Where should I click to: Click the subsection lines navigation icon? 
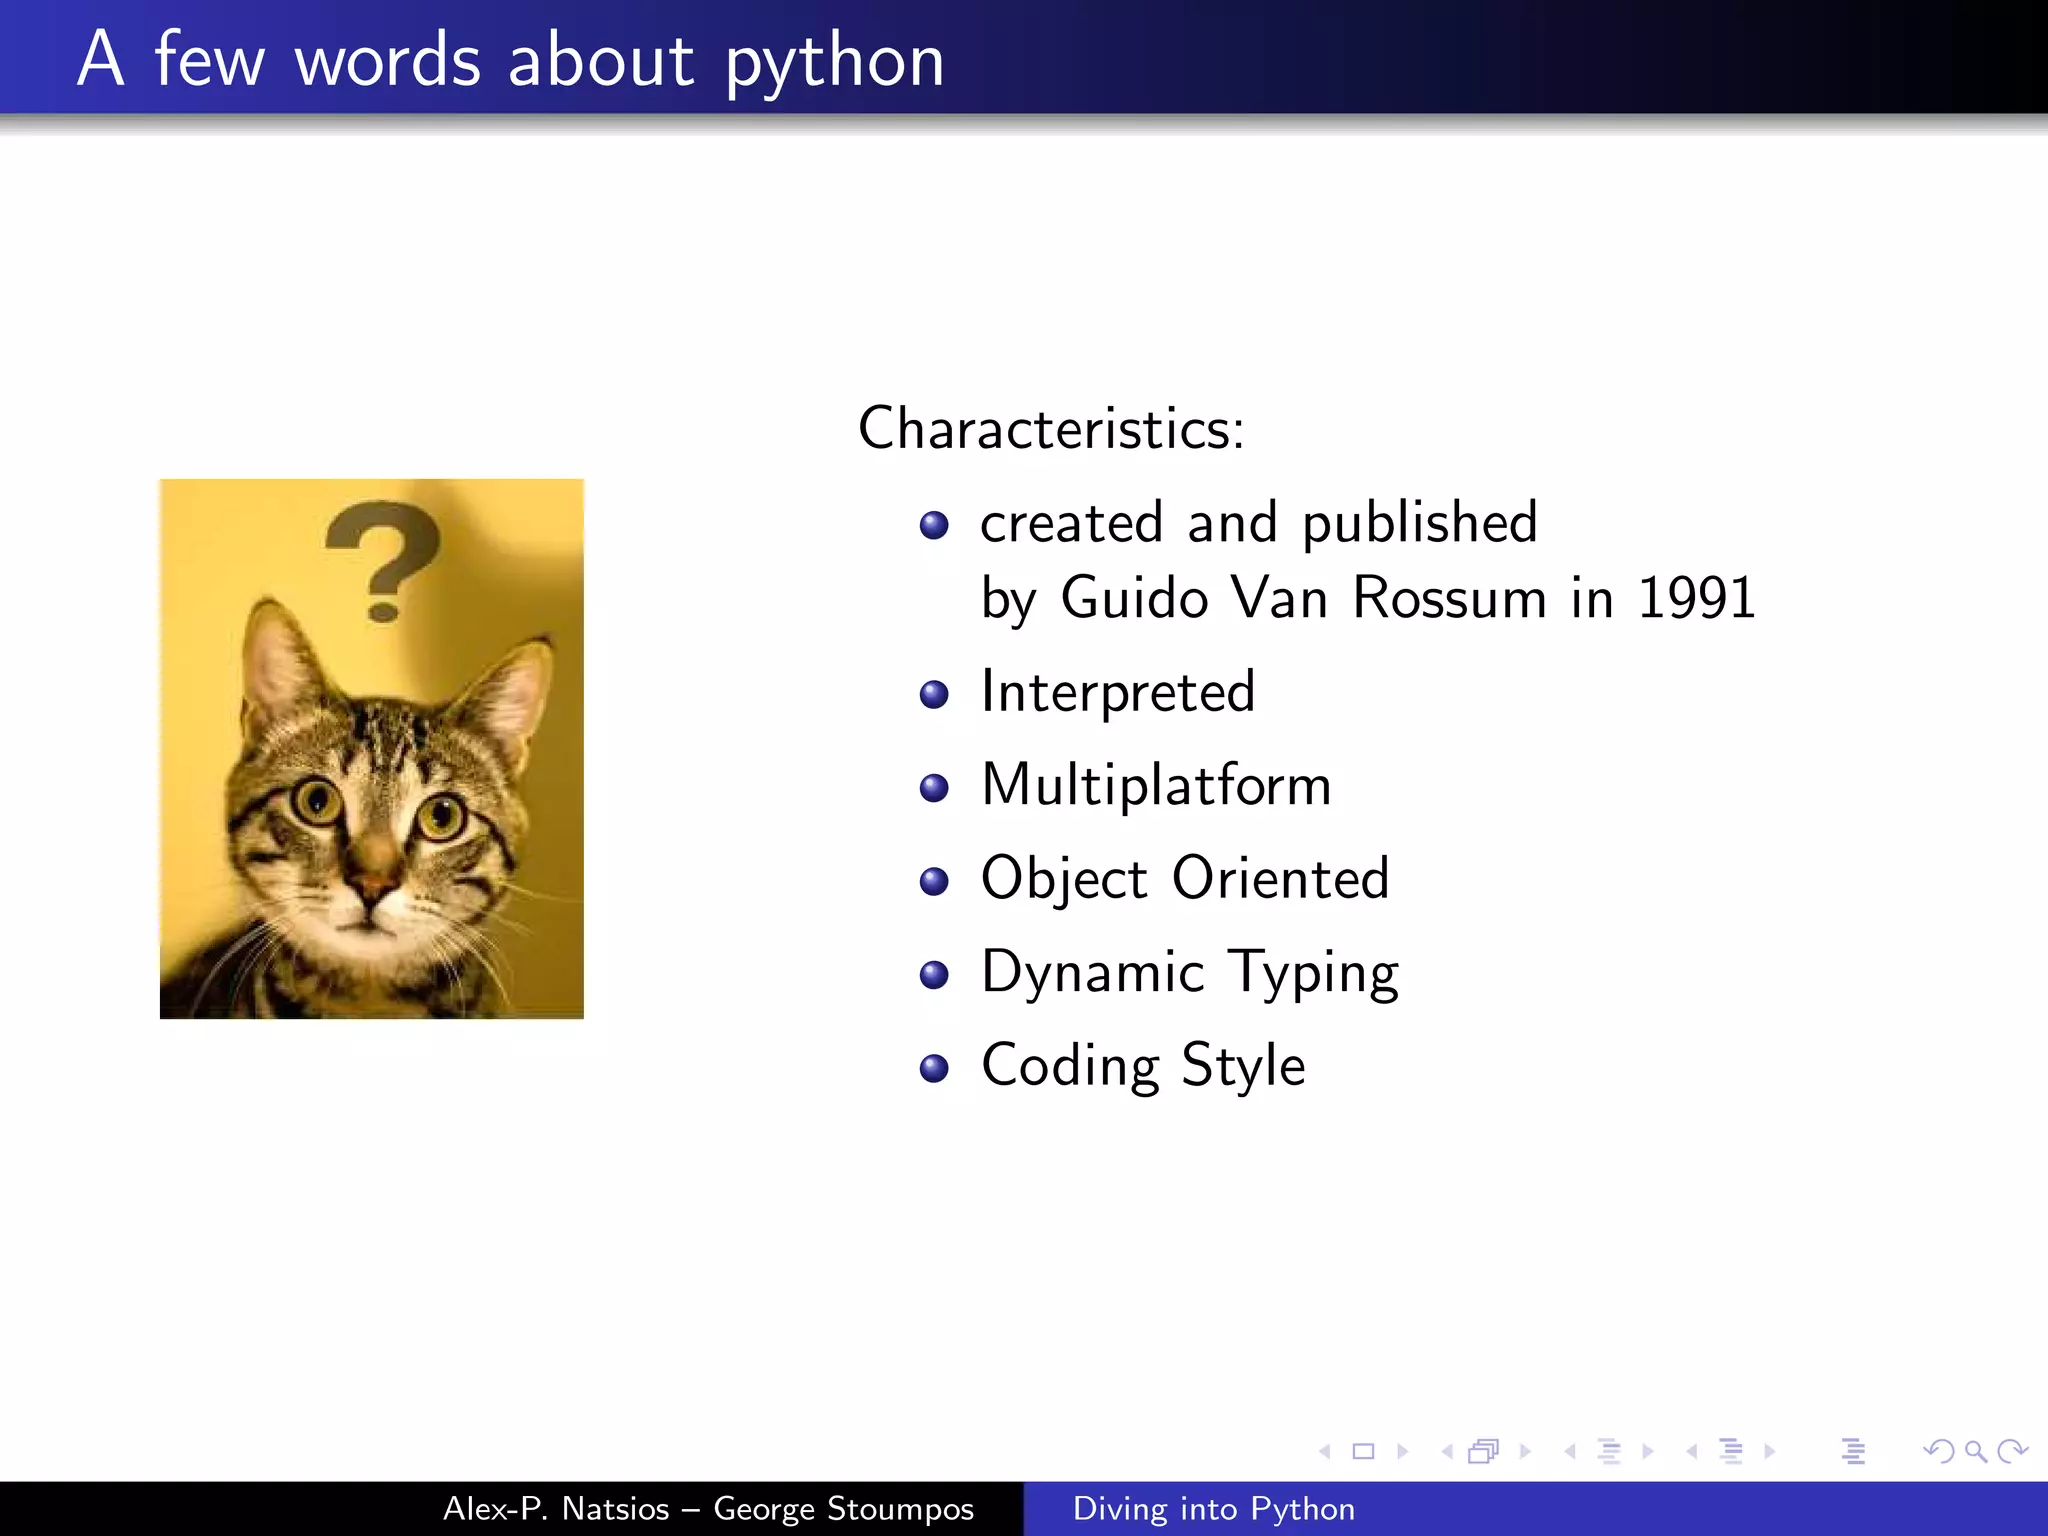coord(1609,1451)
